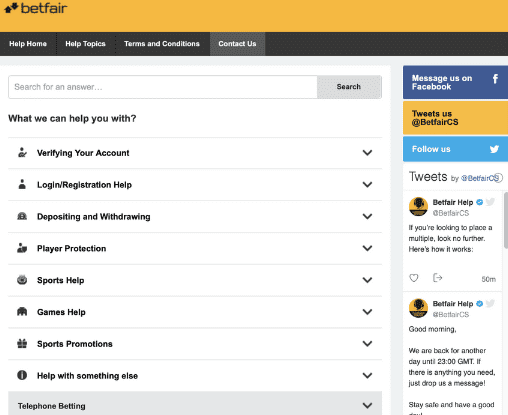Viewport: 508px width, 415px height.
Task: Click the Sports Promotions label
Action: click(x=75, y=344)
